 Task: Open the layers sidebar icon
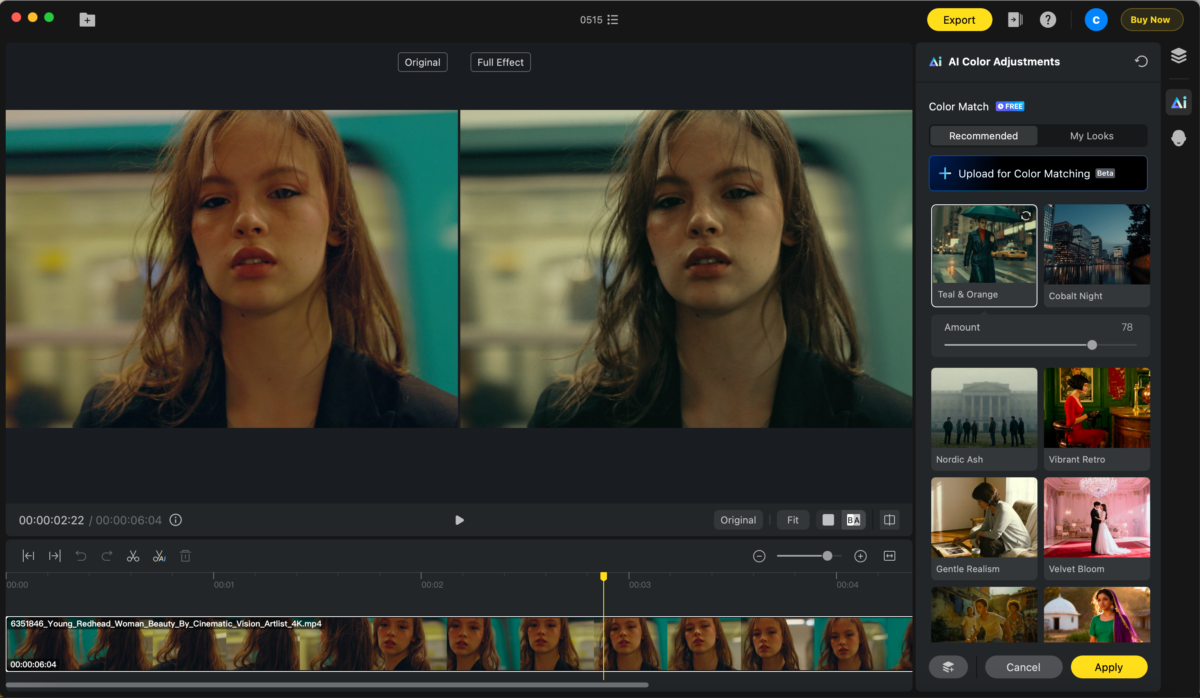click(x=1179, y=56)
